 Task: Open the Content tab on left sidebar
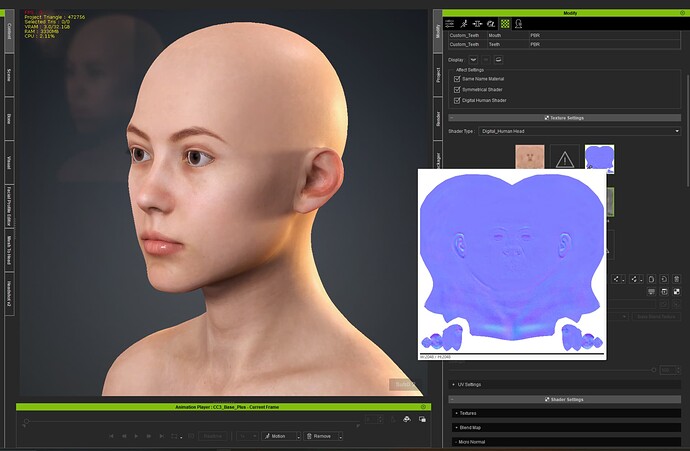[9, 32]
